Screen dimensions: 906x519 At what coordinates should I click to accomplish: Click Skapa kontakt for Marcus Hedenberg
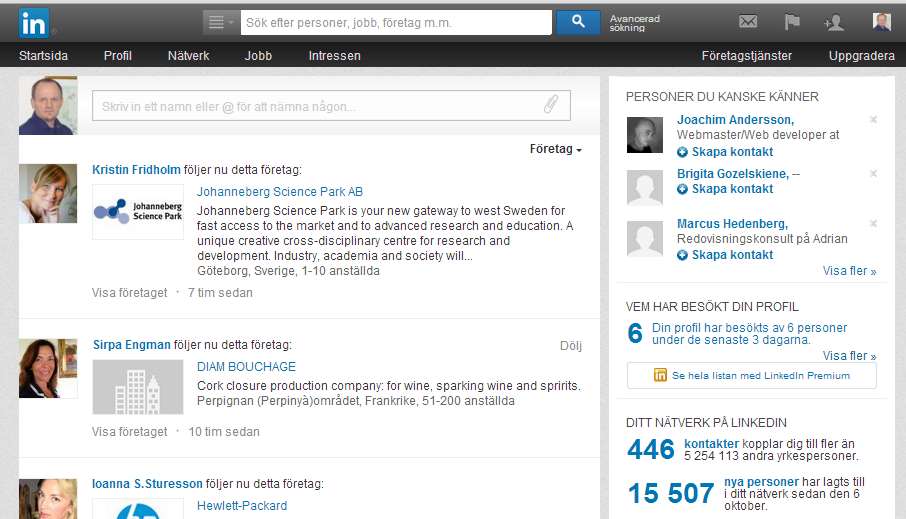[x=725, y=255]
